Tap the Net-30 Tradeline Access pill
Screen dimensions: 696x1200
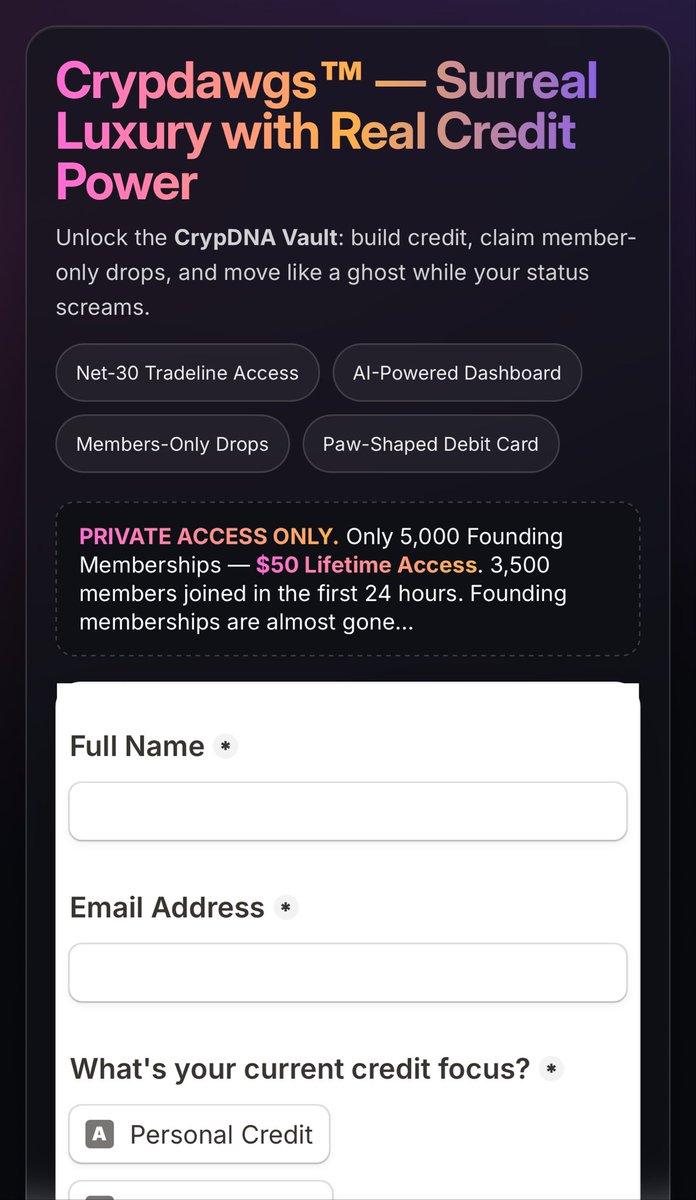click(188, 373)
